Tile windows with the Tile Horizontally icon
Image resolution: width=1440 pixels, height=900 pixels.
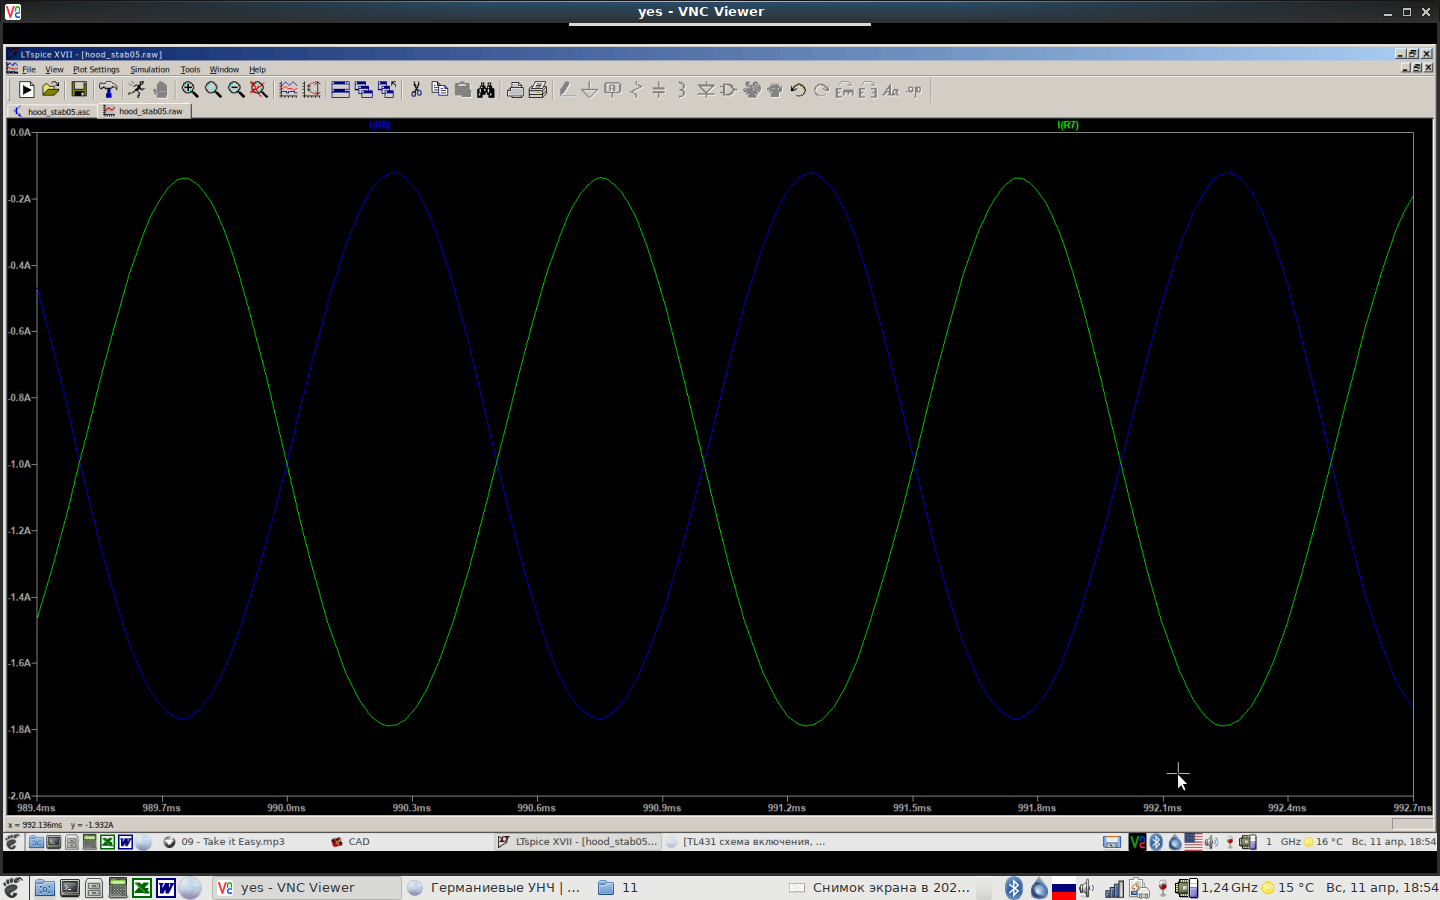tap(340, 90)
